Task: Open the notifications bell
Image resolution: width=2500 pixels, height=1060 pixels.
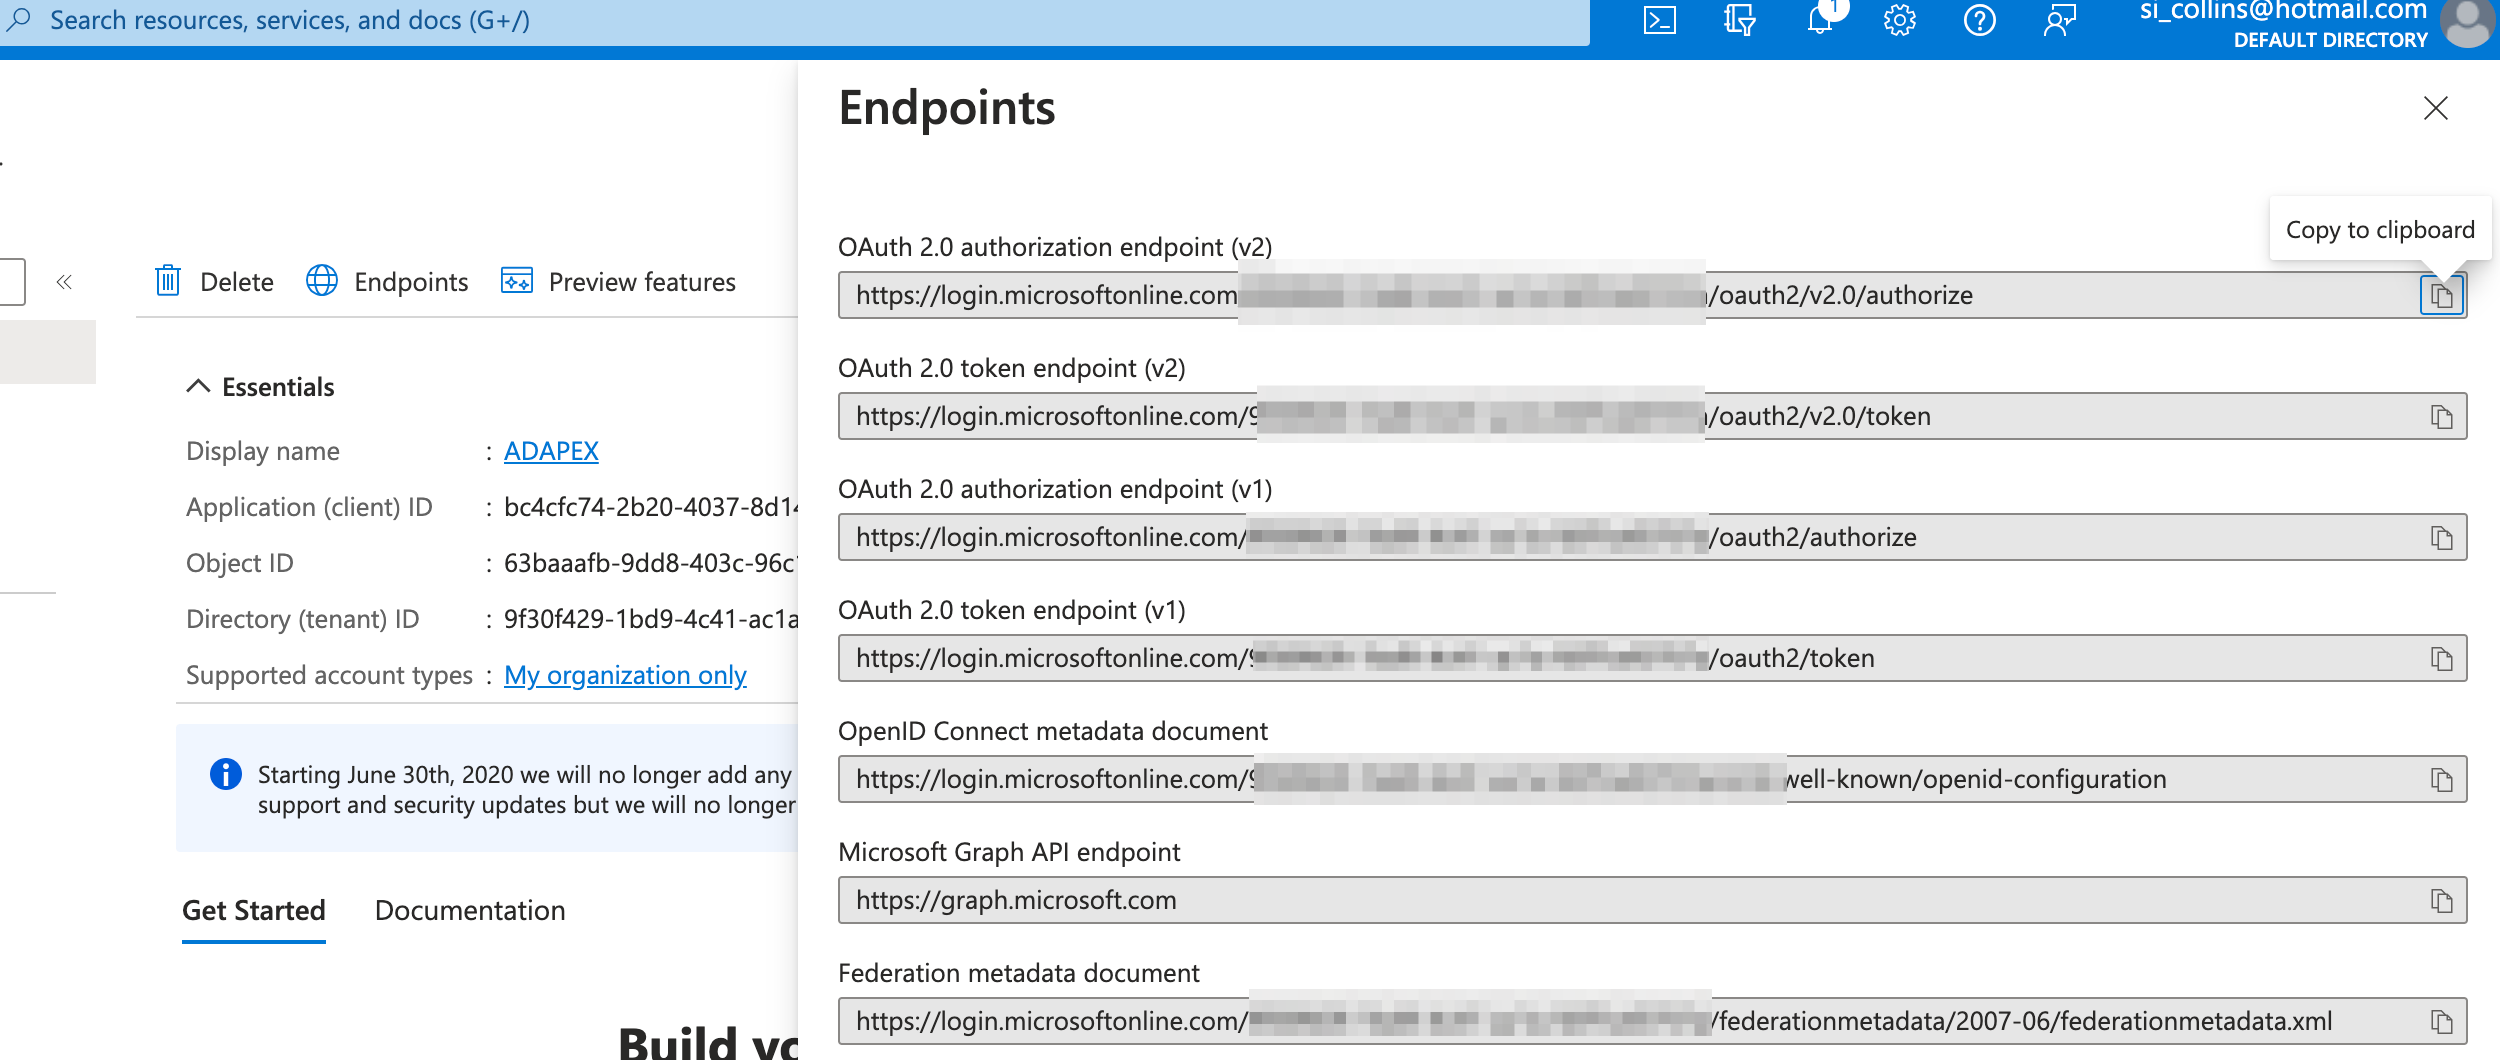Action: coord(1820,20)
